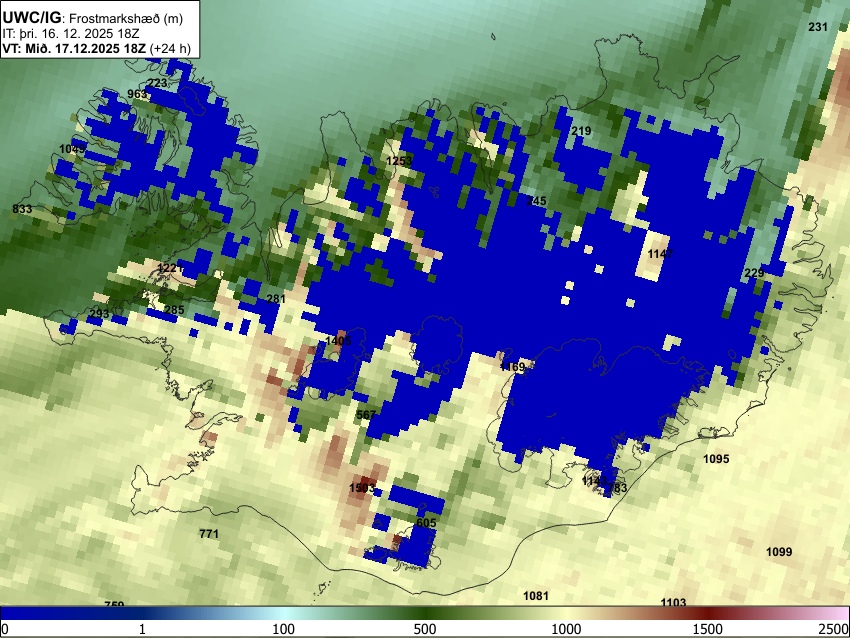Click the map value 281
850x638 pixels.
[276, 299]
